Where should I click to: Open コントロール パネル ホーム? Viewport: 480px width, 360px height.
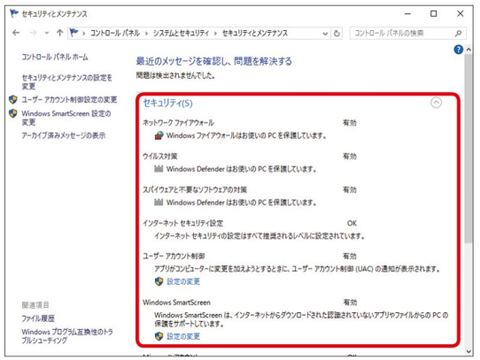(x=55, y=57)
